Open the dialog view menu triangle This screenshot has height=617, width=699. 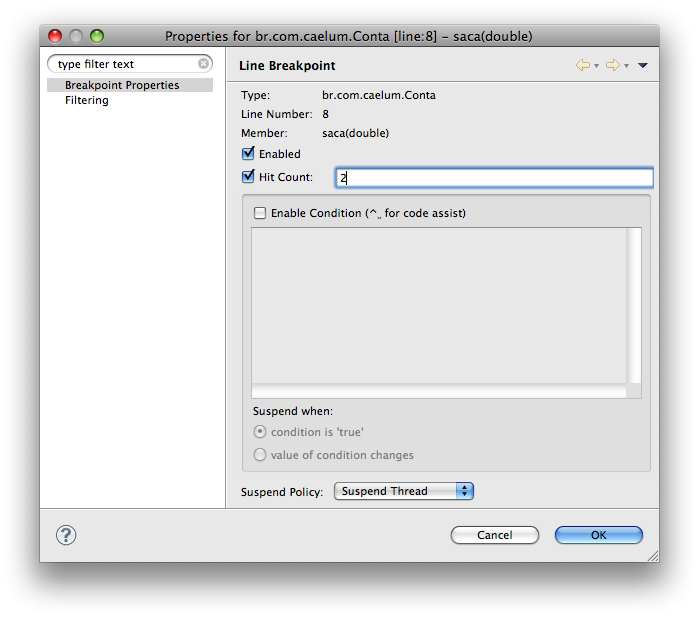click(x=643, y=65)
